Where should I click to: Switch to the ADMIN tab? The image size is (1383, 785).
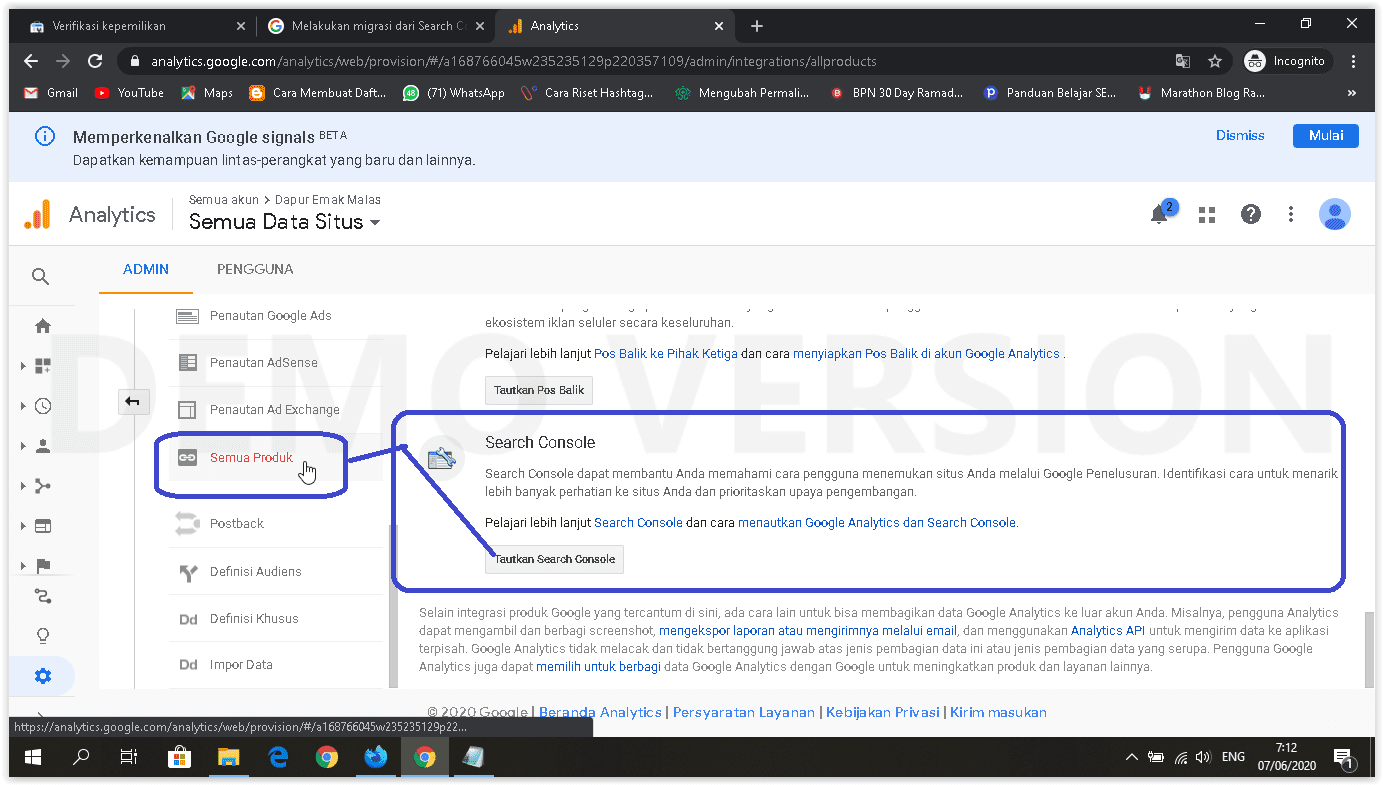tap(146, 269)
